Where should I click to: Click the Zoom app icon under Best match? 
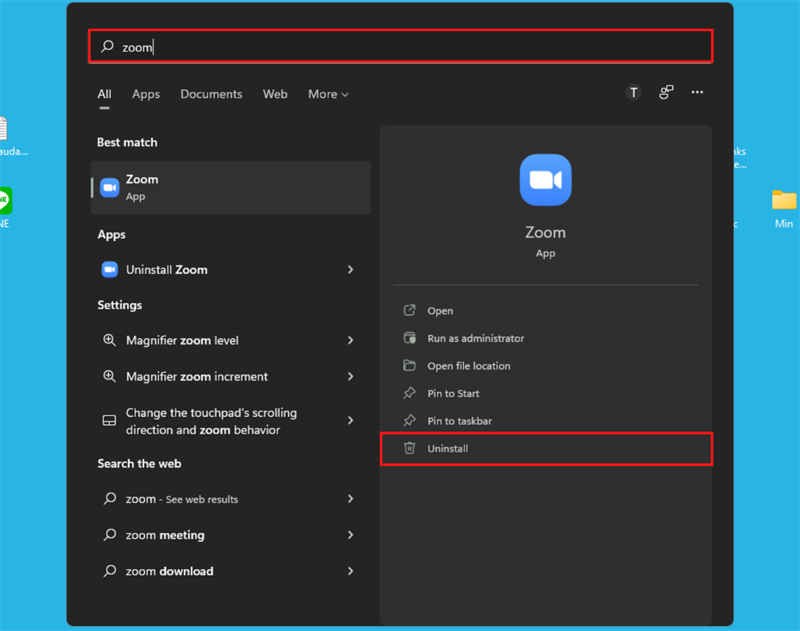click(110, 188)
